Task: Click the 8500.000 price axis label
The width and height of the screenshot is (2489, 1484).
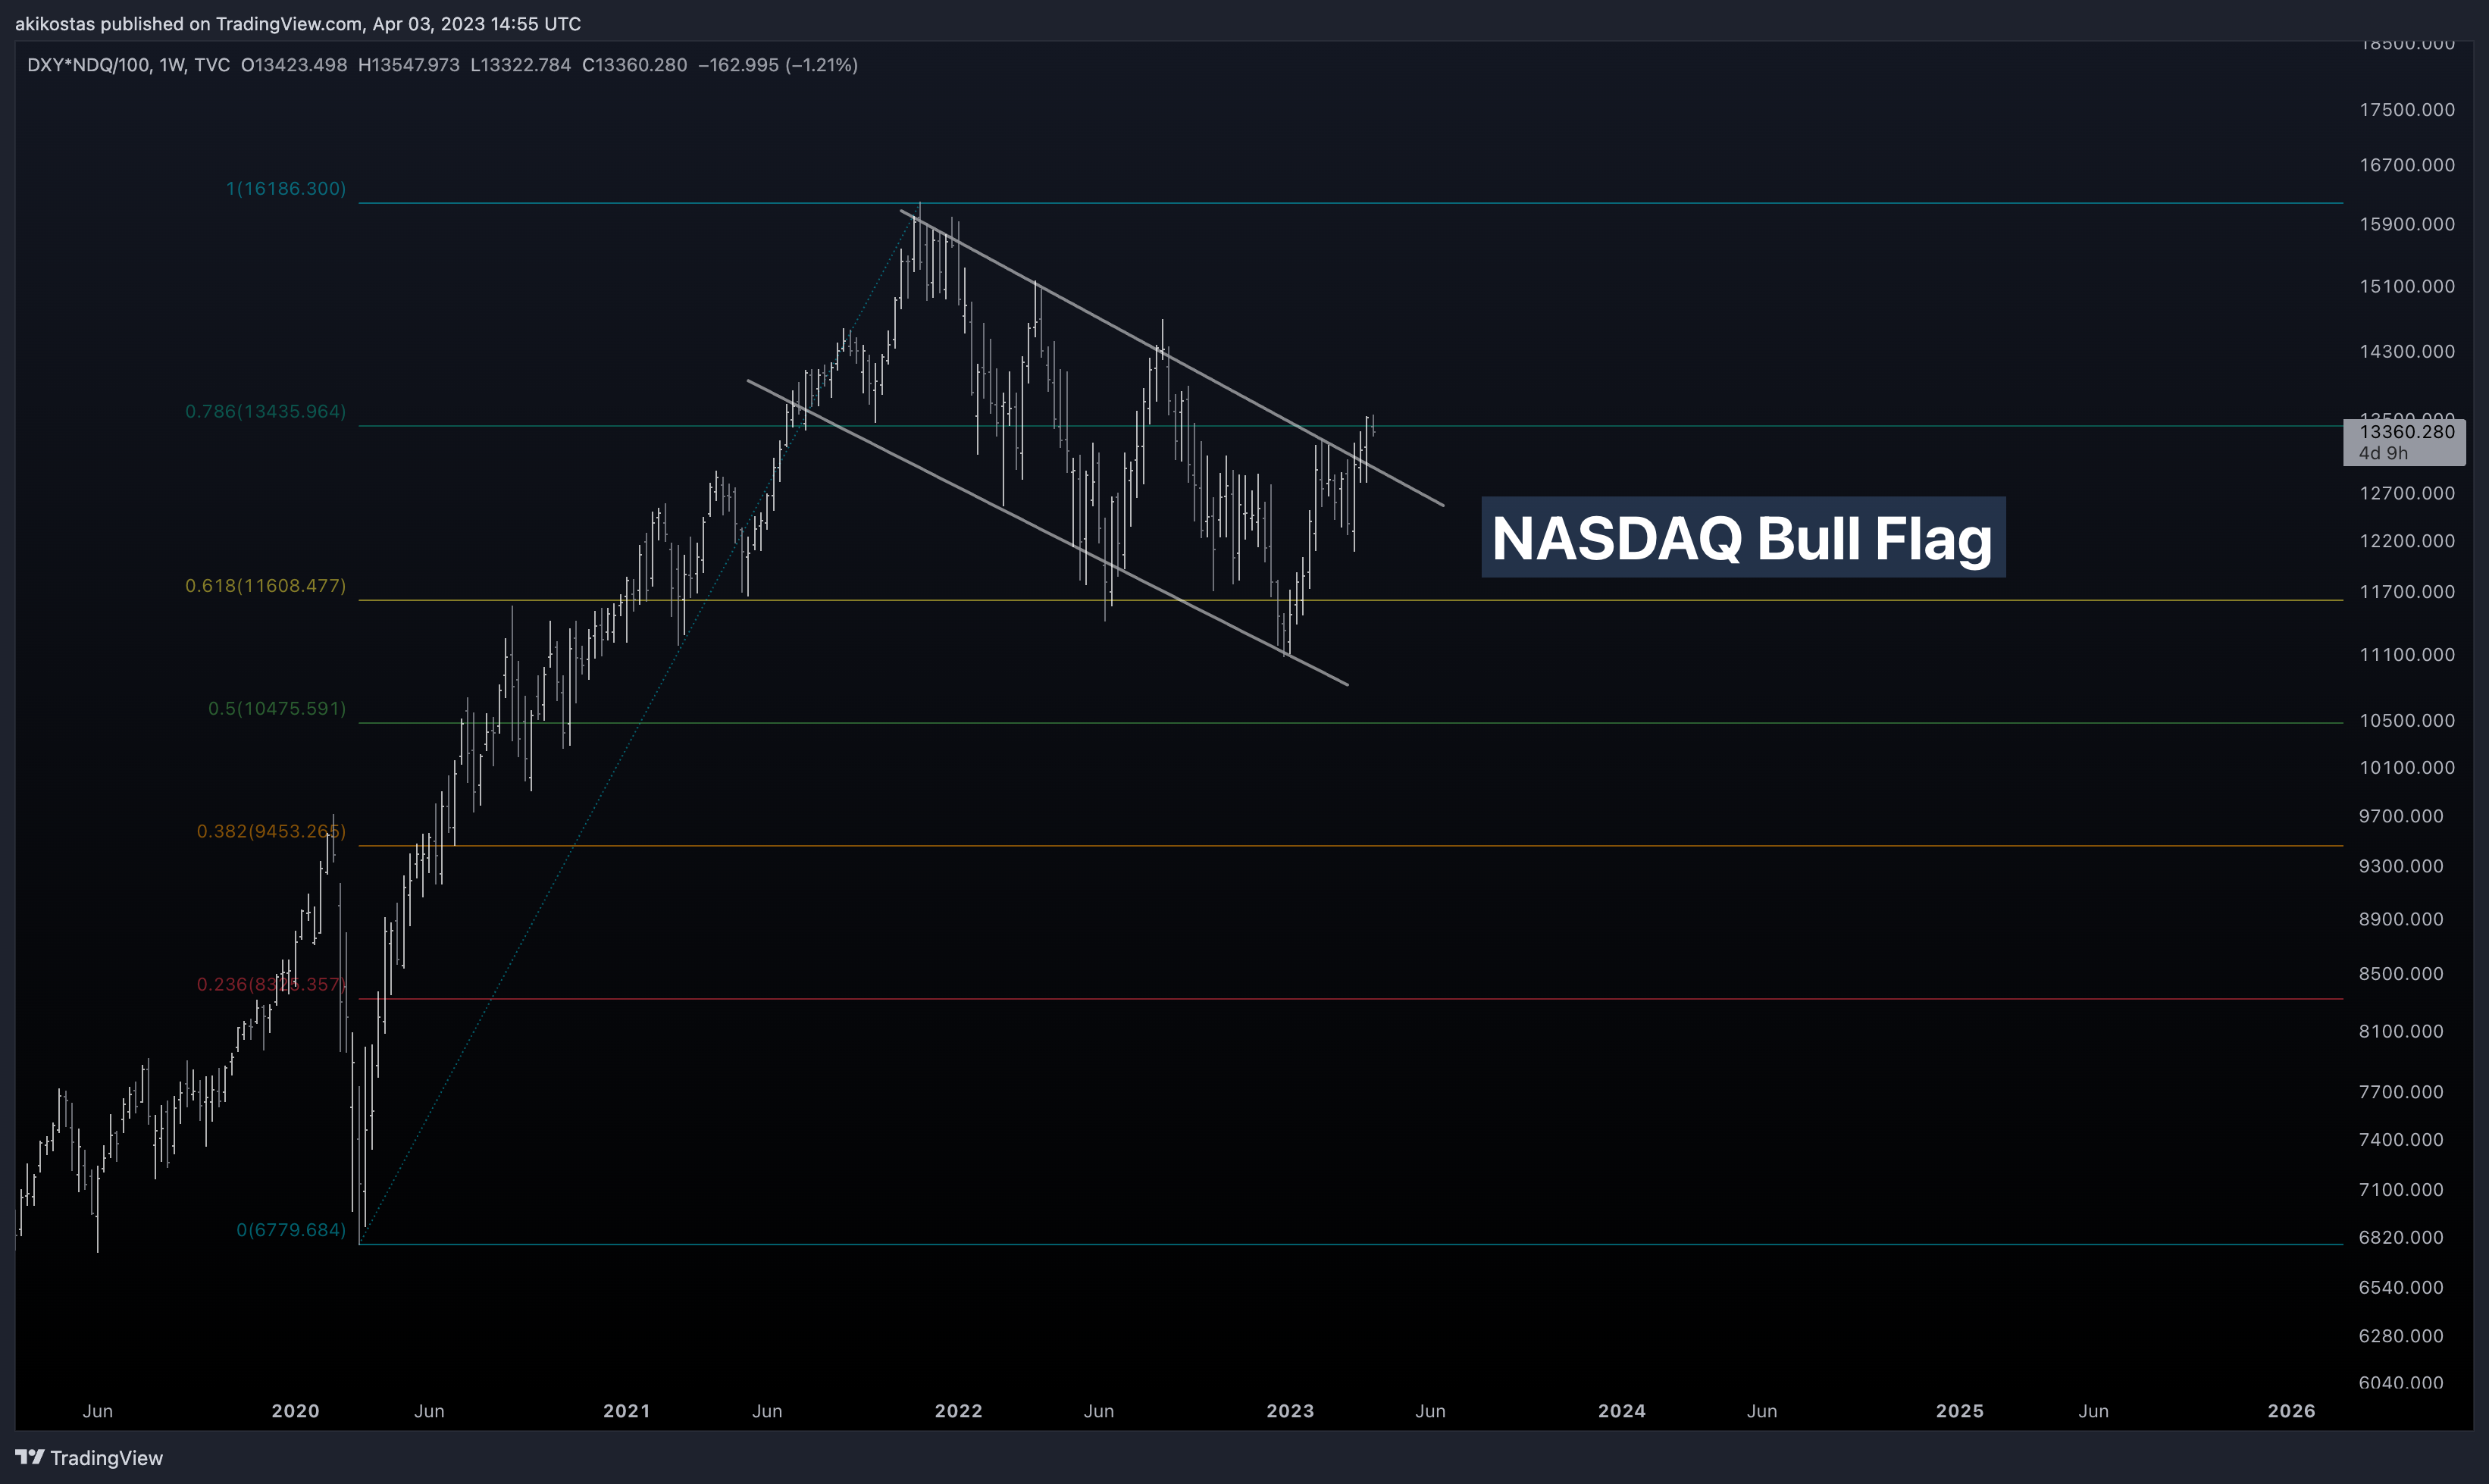Action: pos(2401,973)
